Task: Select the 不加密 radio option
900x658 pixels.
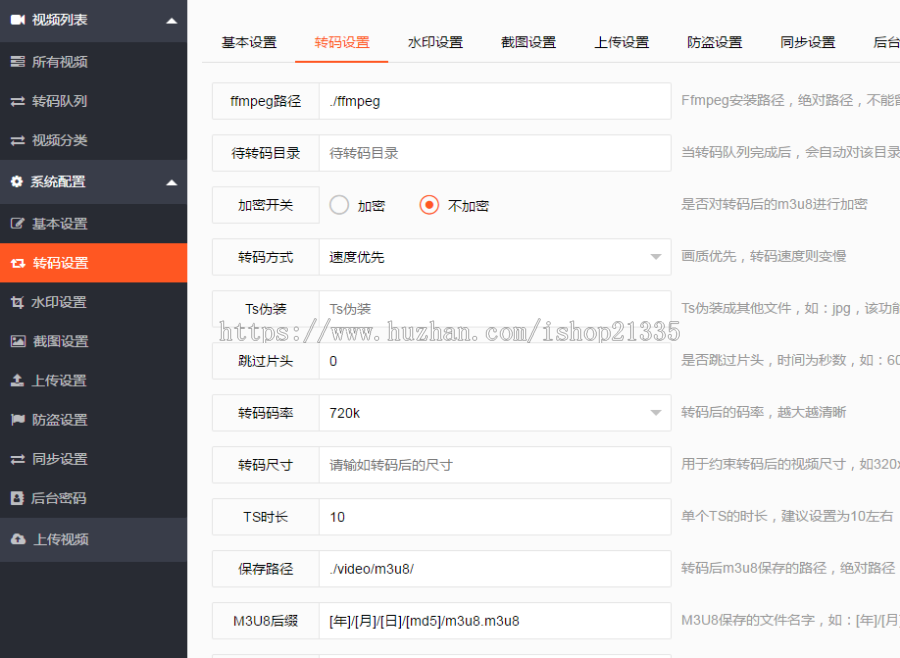Action: tap(429, 205)
